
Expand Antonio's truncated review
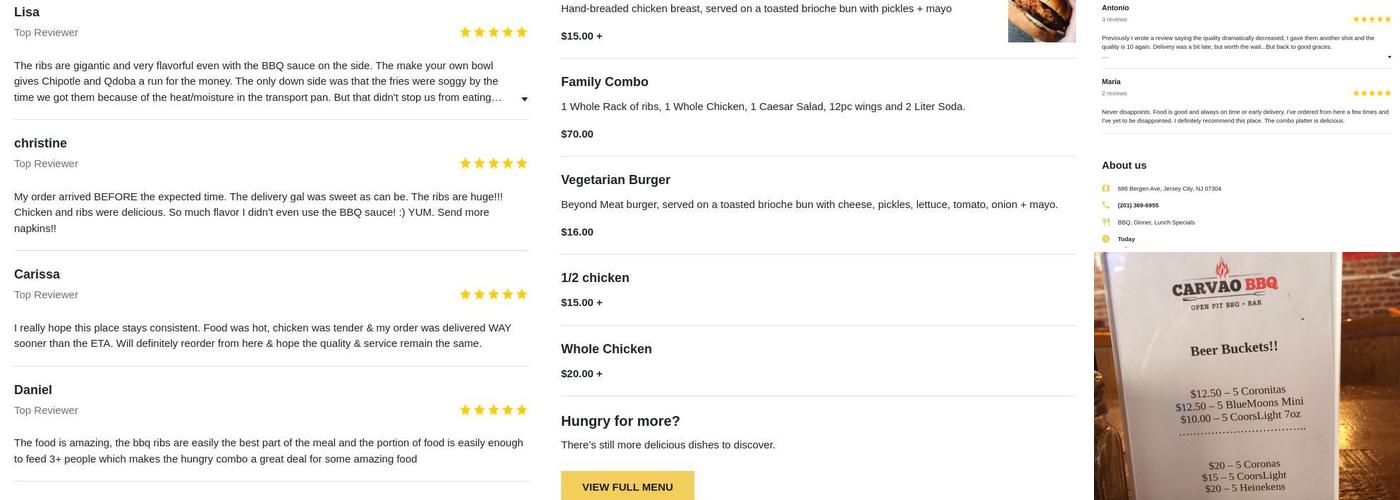pos(1389,57)
